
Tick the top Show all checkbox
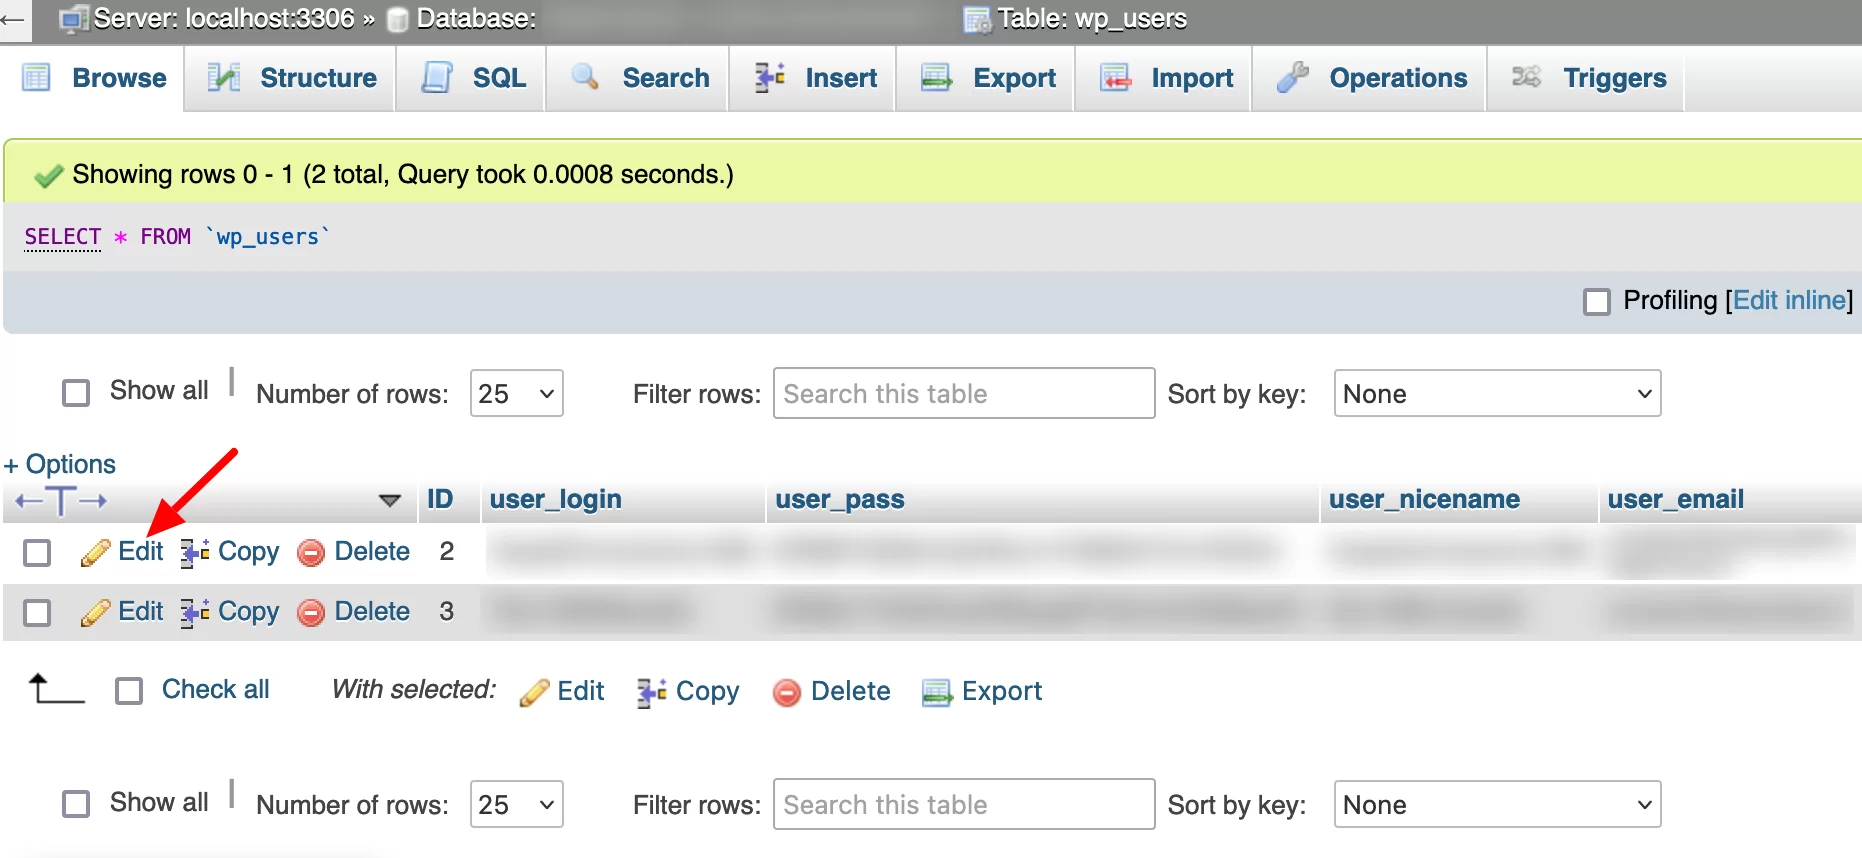[x=76, y=392]
